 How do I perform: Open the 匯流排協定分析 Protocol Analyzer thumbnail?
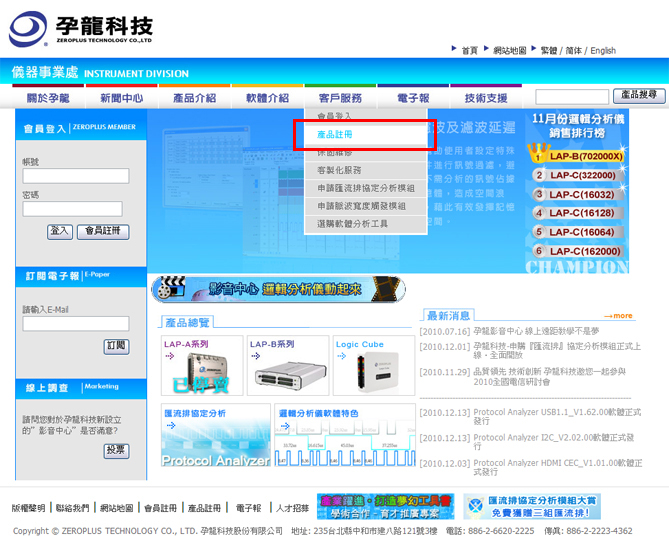click(x=216, y=435)
